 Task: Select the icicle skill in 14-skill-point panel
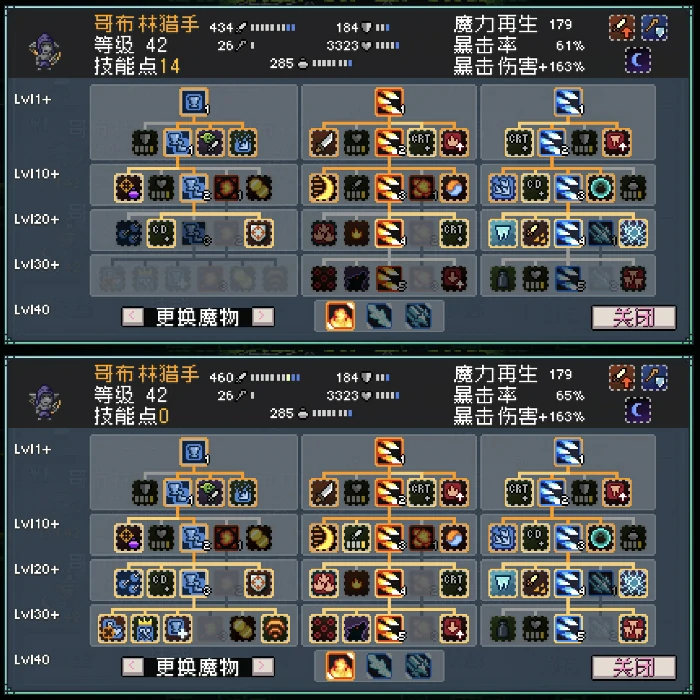coord(503,233)
